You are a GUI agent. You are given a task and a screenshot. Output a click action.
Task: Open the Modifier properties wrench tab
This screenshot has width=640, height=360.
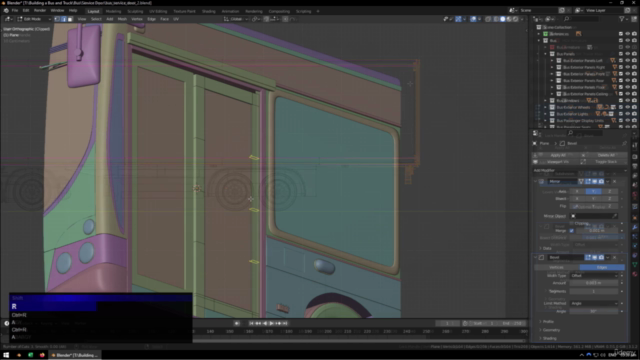pyautogui.click(x=635, y=227)
